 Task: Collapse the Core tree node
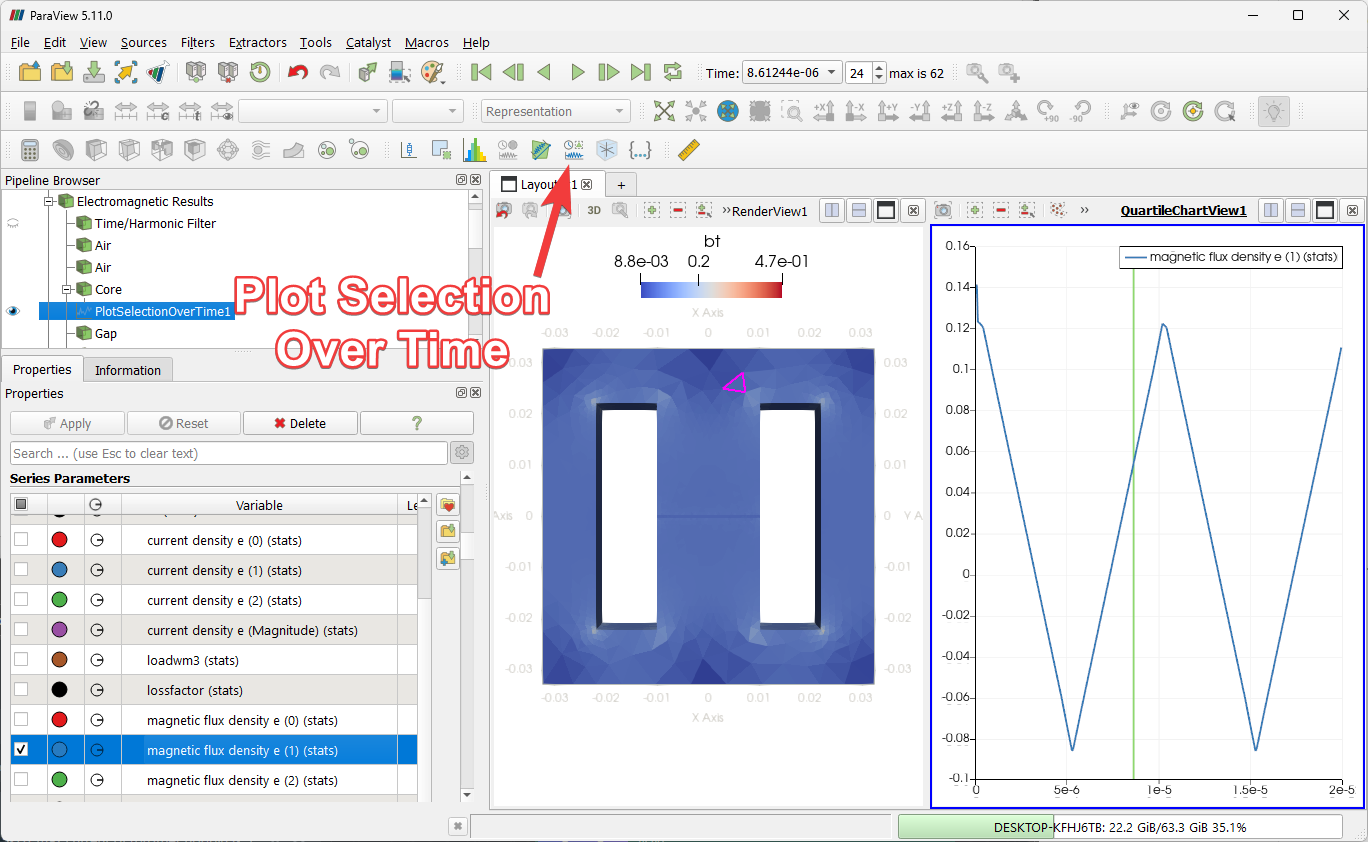click(66, 289)
